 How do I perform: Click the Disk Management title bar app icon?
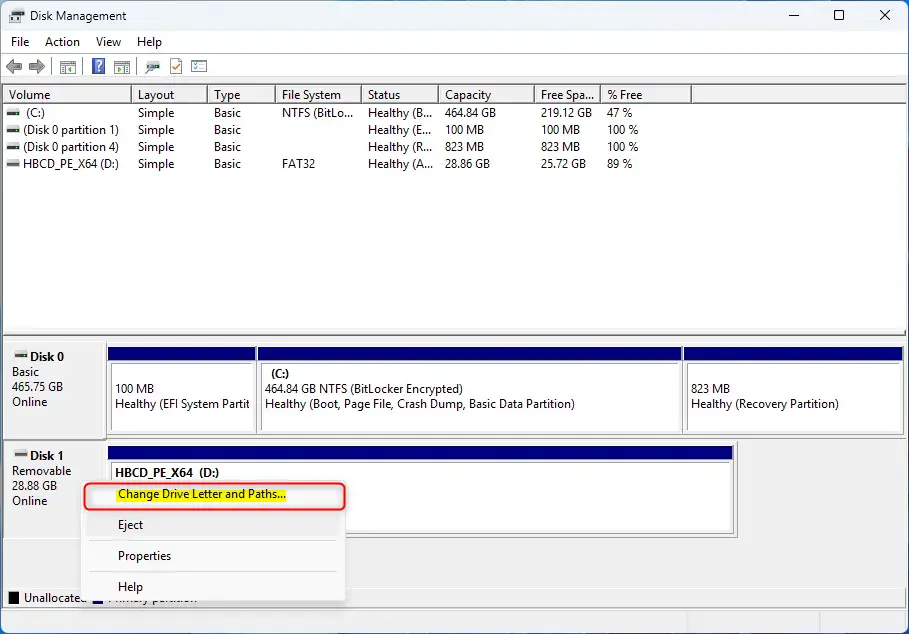(17, 16)
